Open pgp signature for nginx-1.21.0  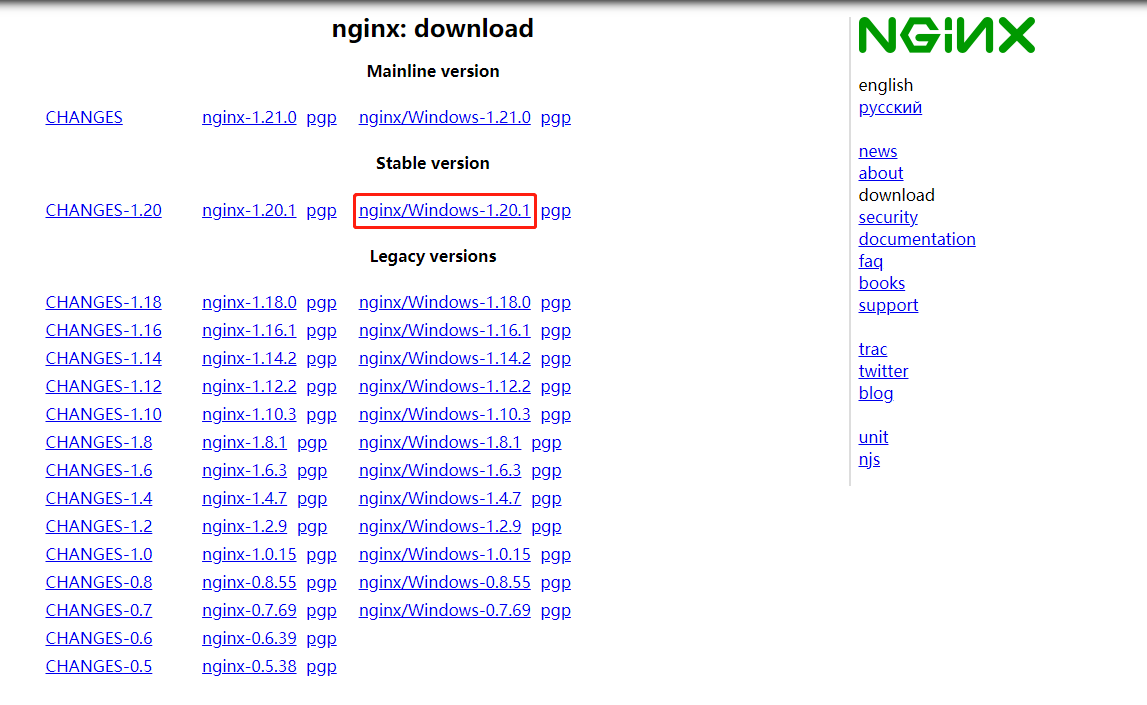tap(321, 118)
